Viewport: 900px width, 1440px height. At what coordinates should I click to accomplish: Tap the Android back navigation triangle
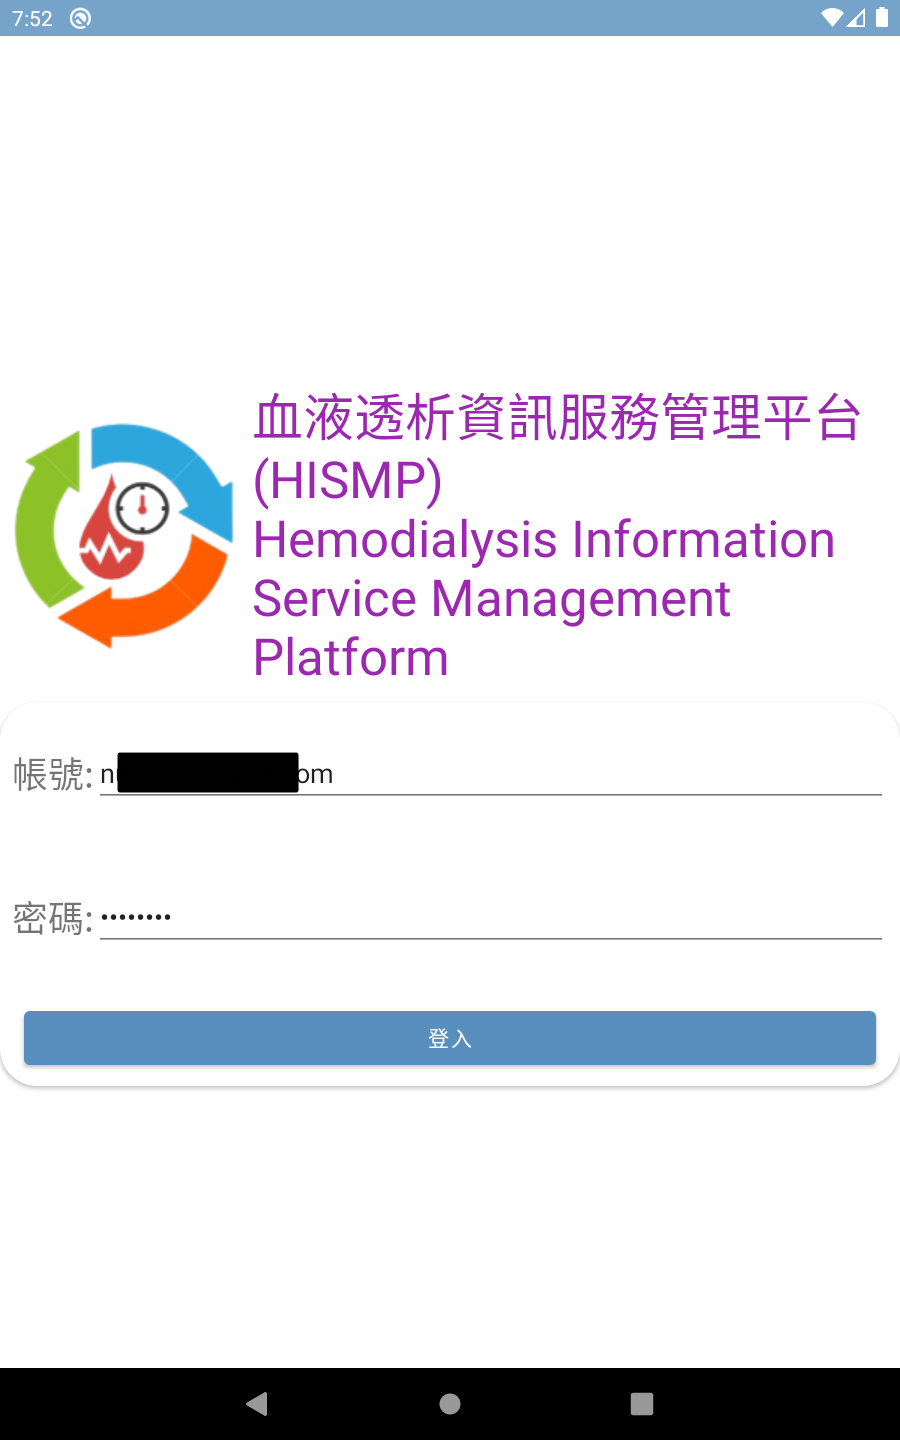pyautogui.click(x=257, y=1404)
